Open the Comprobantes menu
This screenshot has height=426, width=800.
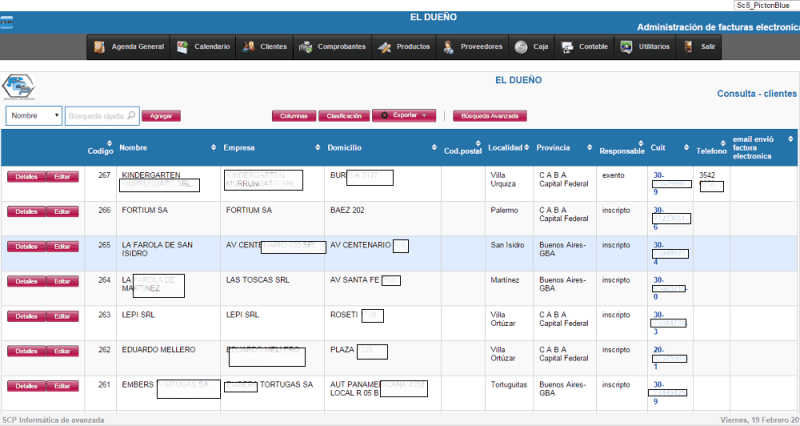(333, 47)
